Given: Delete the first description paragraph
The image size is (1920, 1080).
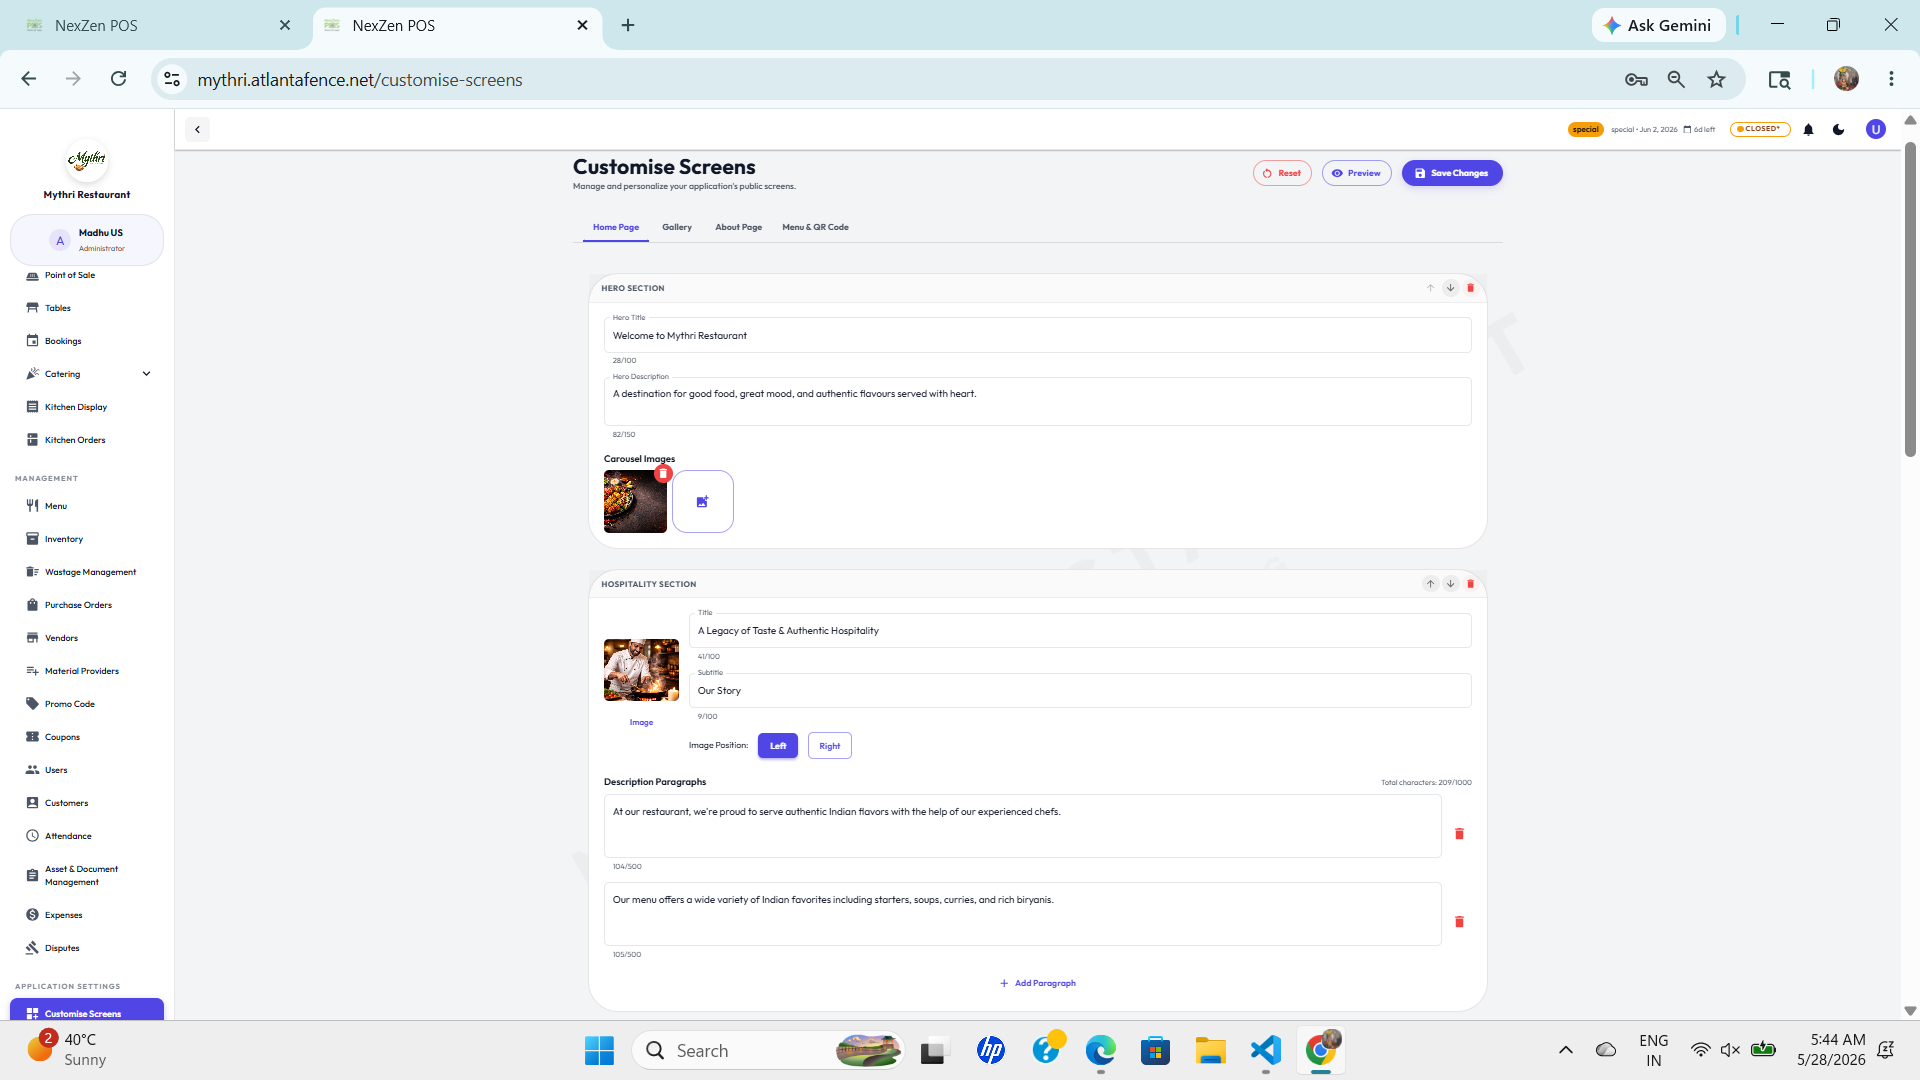Looking at the screenshot, I should pyautogui.click(x=1459, y=834).
